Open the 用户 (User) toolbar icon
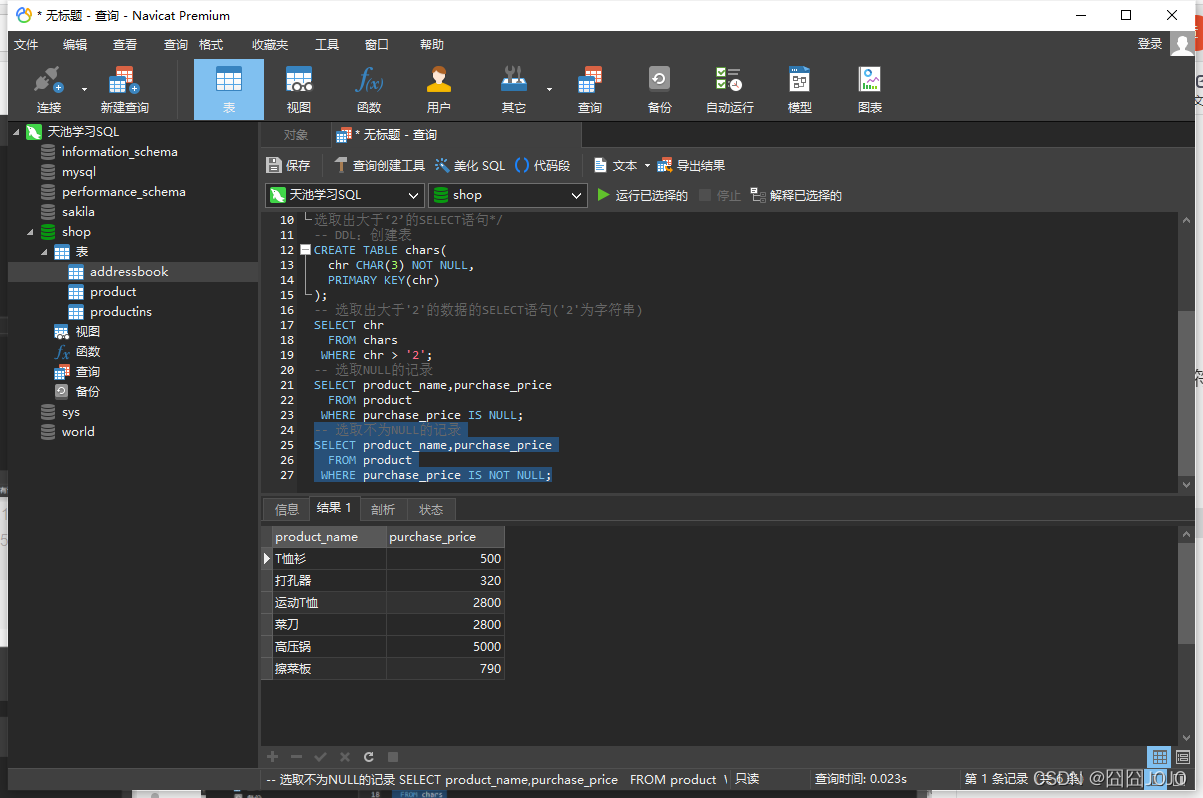Screen dimensions: 1203x798 (x=438, y=90)
